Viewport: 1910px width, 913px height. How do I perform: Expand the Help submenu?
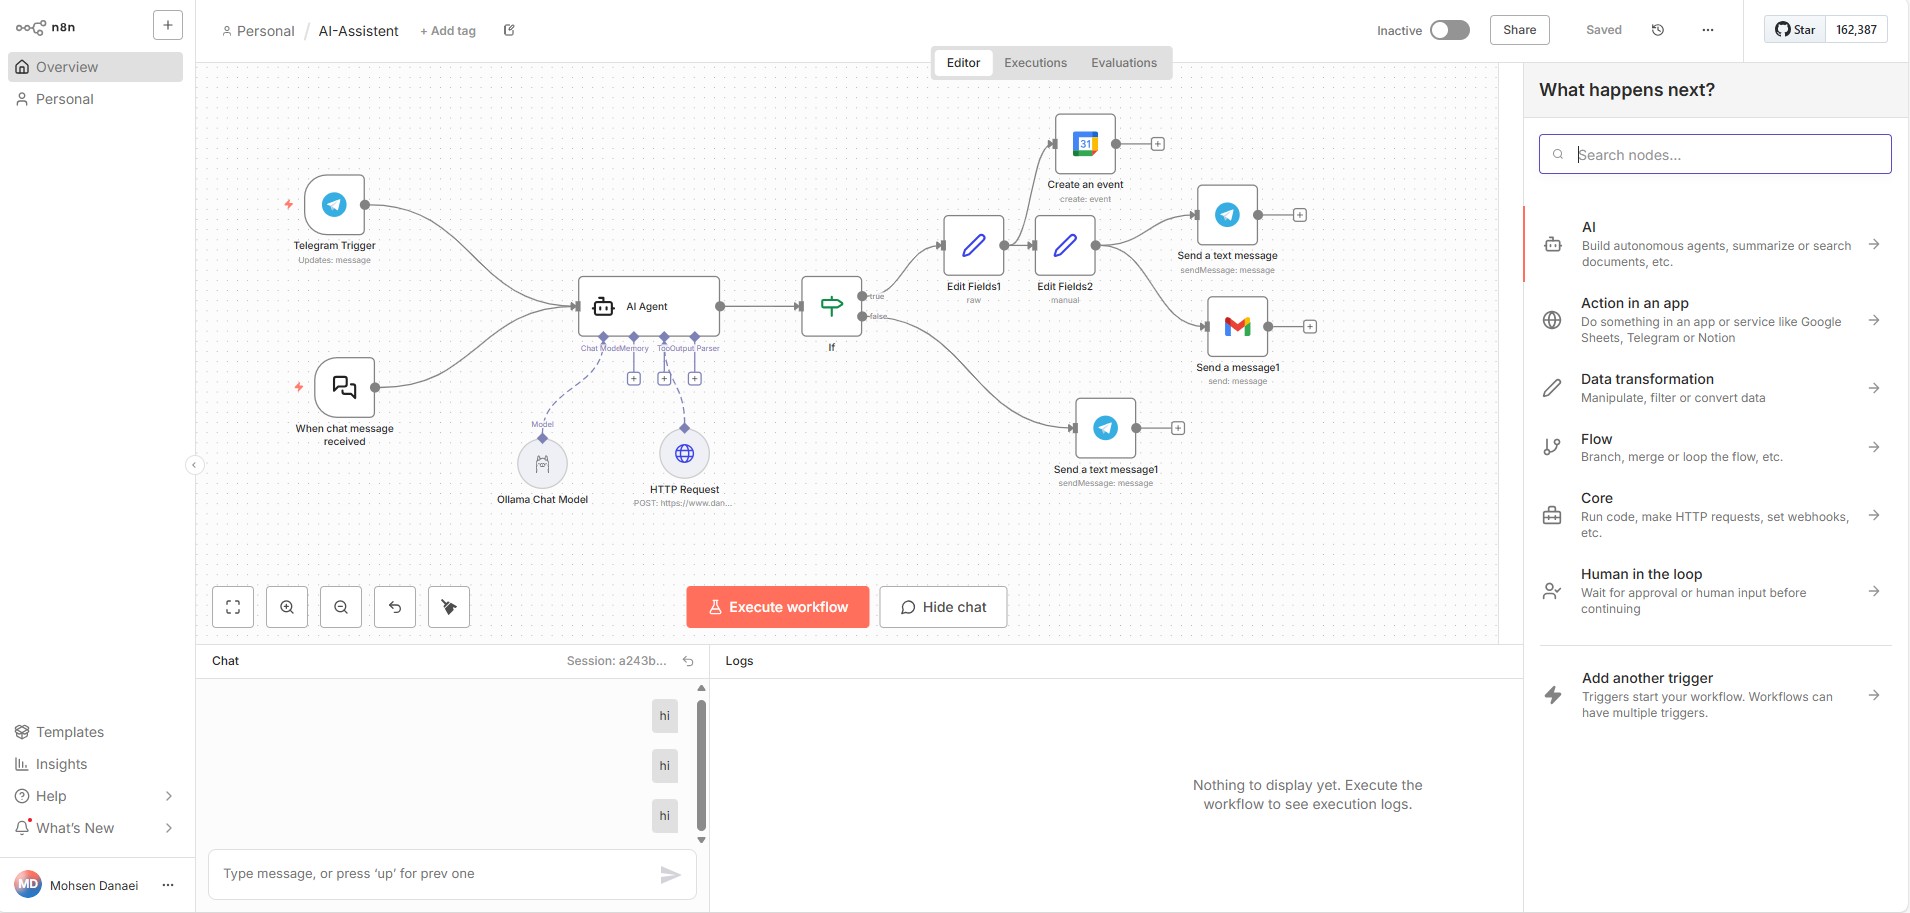(x=168, y=796)
